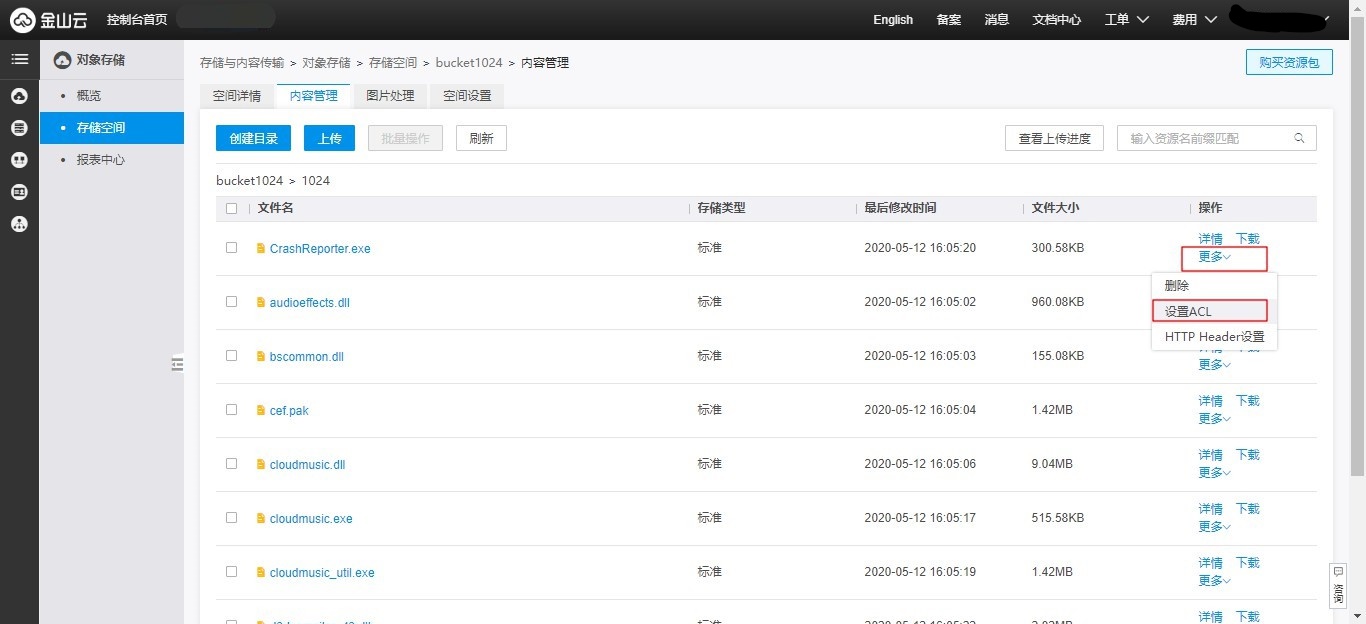Open the consultation chat widget icon

[x=1338, y=584]
